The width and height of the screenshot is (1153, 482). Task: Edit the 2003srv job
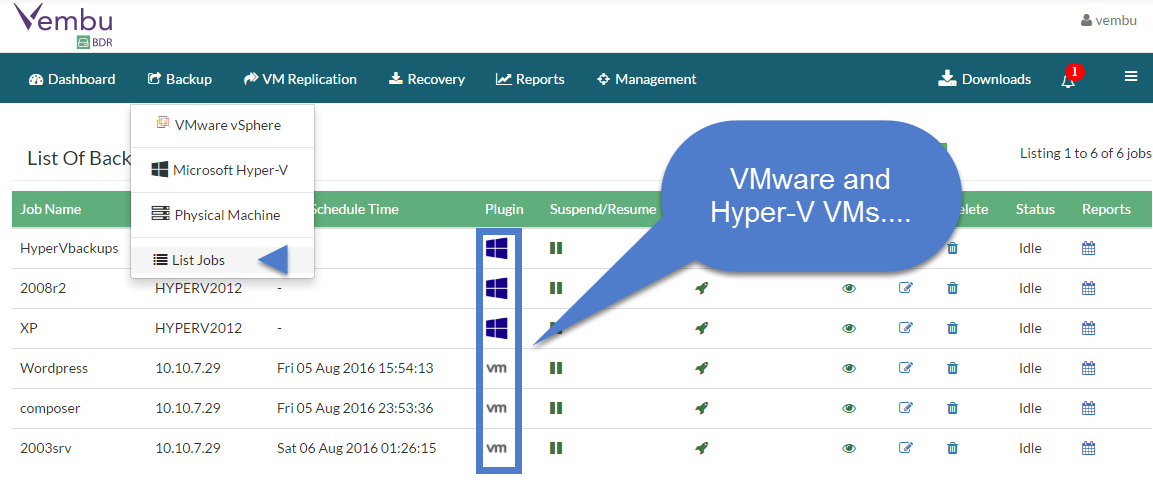[x=906, y=447]
